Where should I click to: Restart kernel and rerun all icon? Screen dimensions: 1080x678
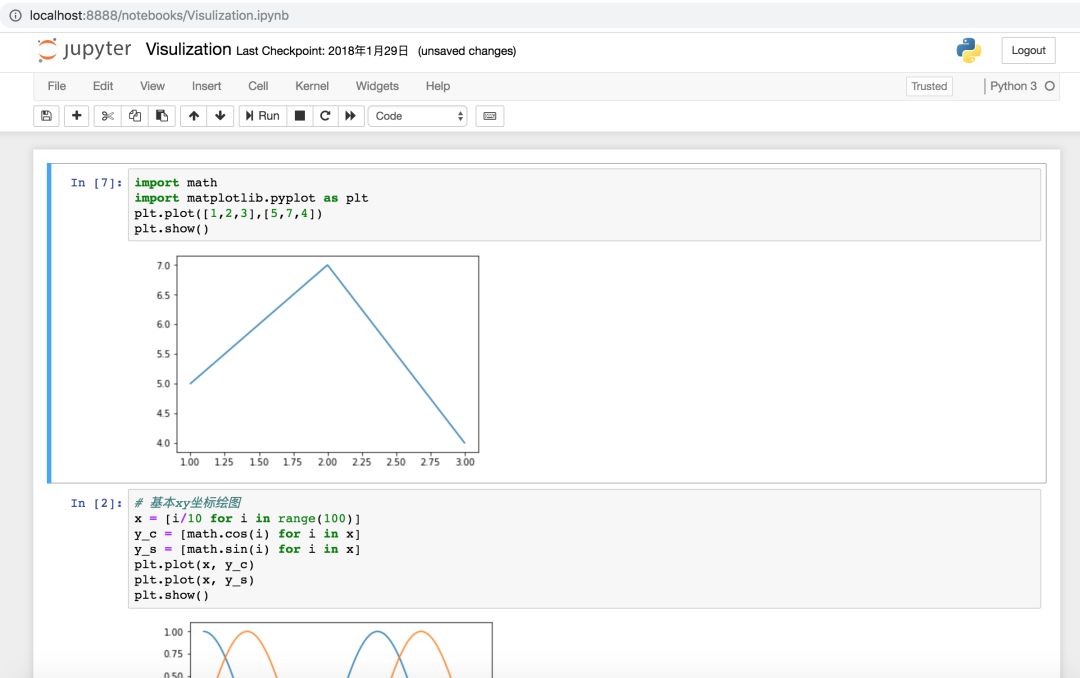(x=351, y=116)
